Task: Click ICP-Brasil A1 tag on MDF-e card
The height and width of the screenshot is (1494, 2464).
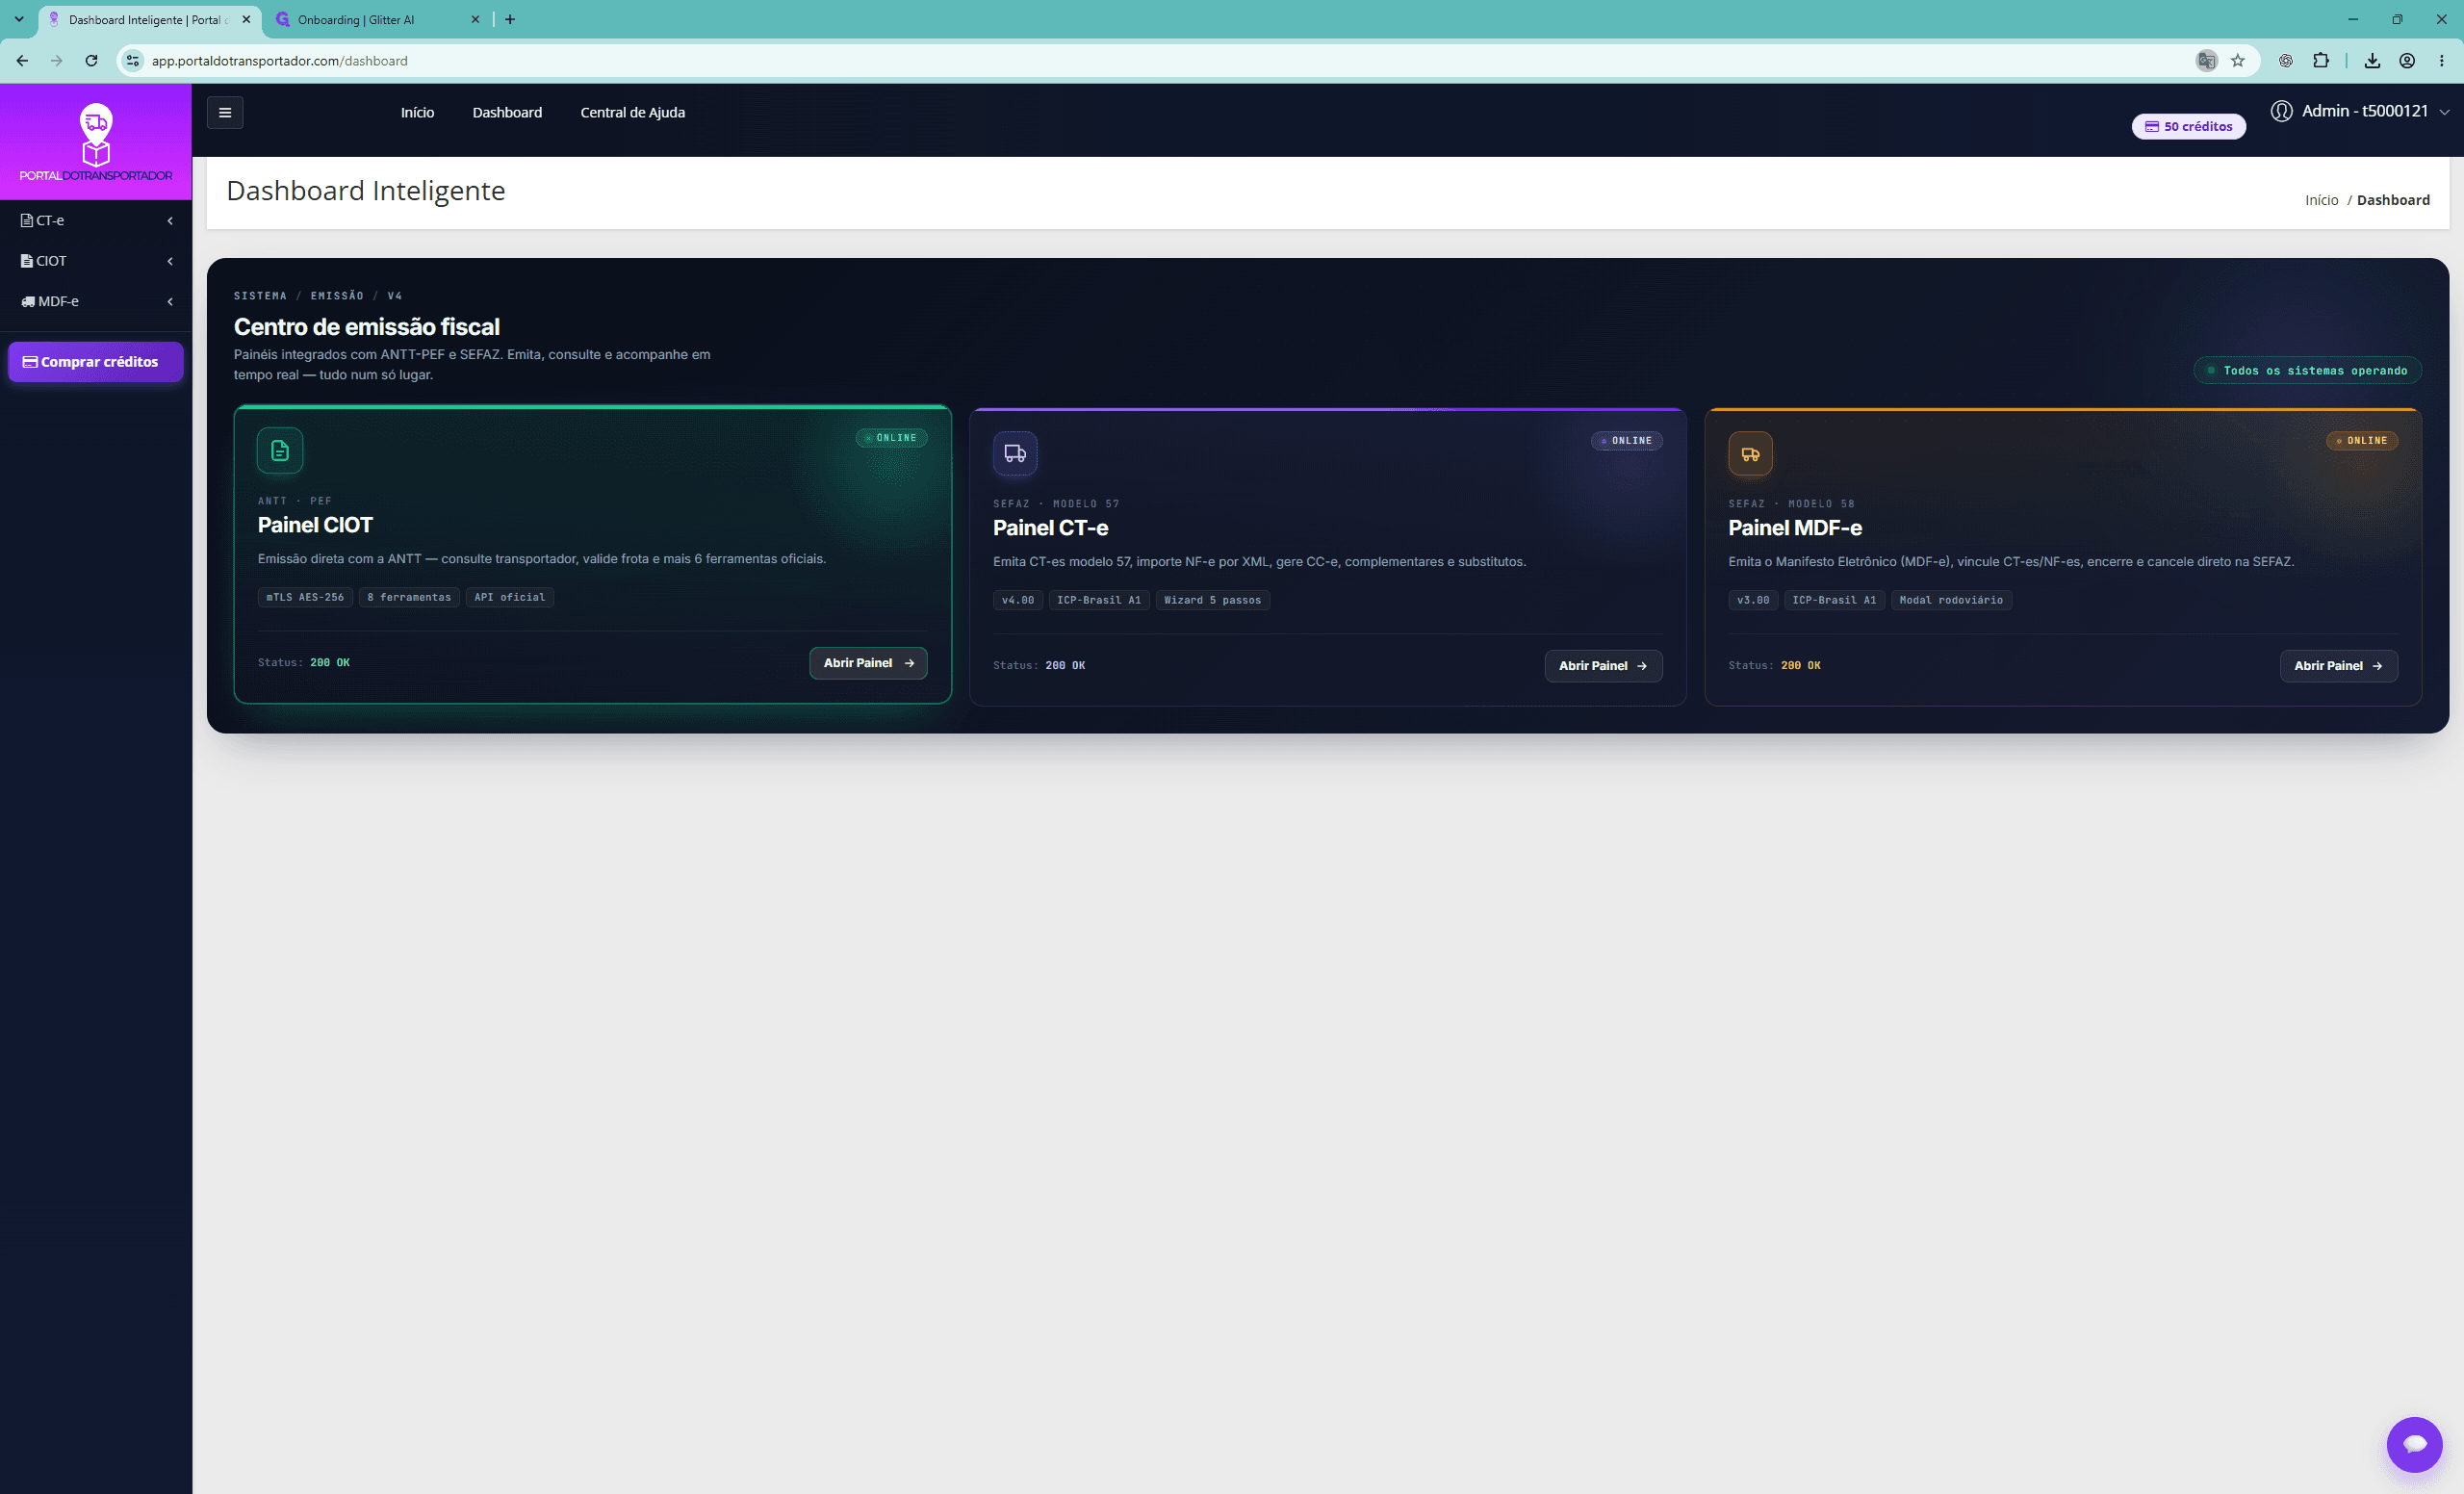Action: click(x=1834, y=601)
